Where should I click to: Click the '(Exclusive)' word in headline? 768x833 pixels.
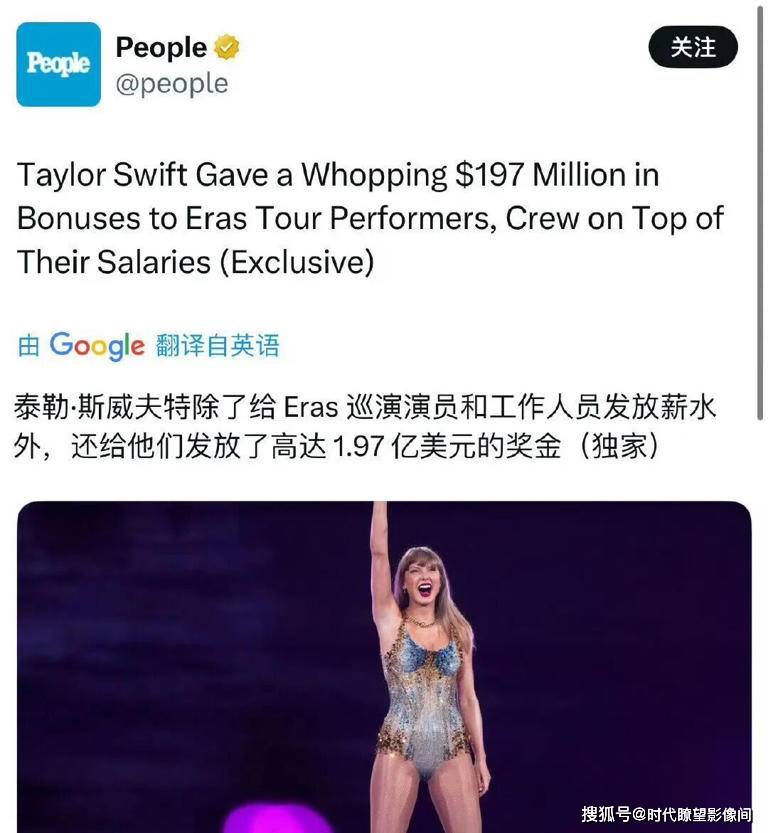tap(296, 262)
